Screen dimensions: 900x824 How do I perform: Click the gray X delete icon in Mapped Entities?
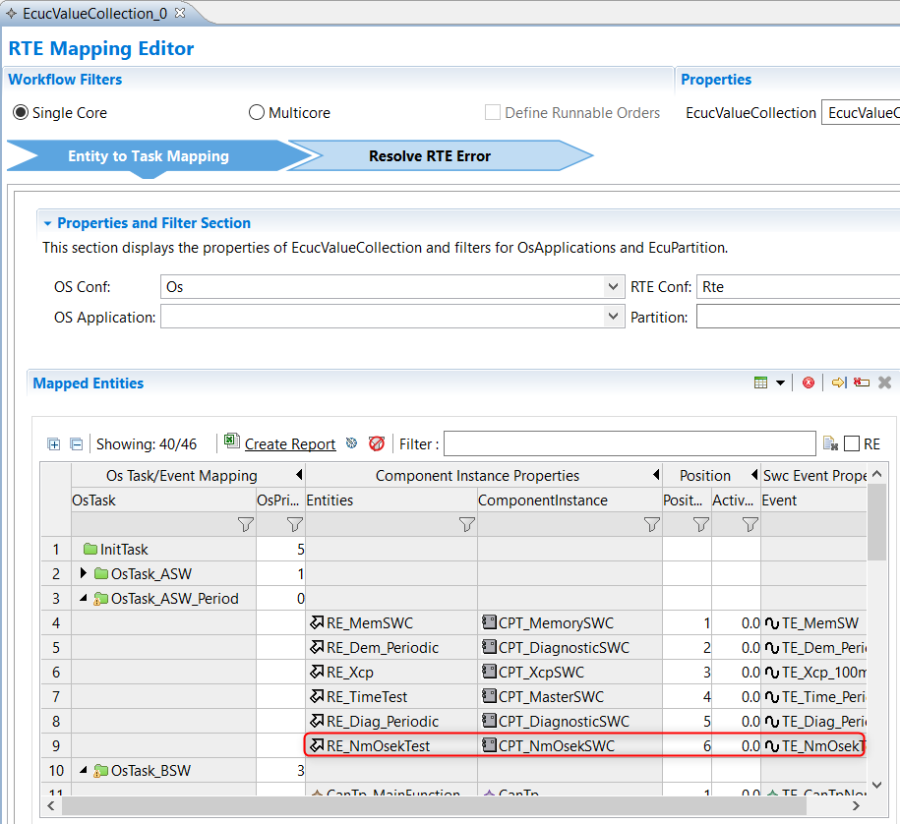[885, 383]
